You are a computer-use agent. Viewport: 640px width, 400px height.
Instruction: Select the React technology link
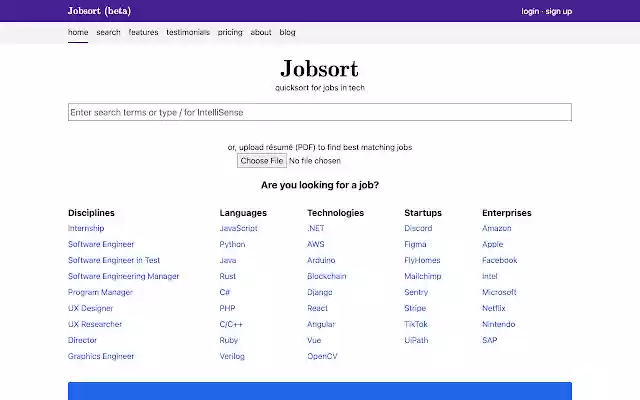[318, 308]
